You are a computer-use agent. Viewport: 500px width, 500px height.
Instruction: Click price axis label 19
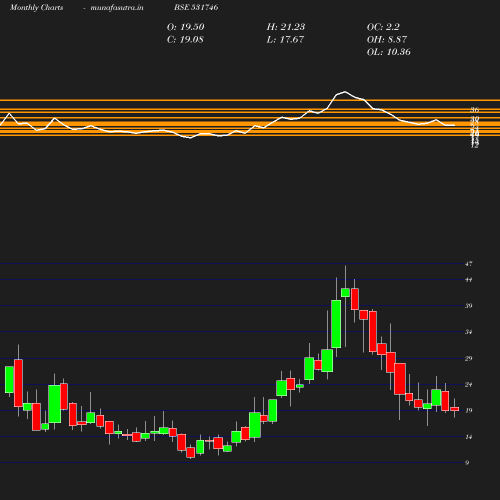469,411
